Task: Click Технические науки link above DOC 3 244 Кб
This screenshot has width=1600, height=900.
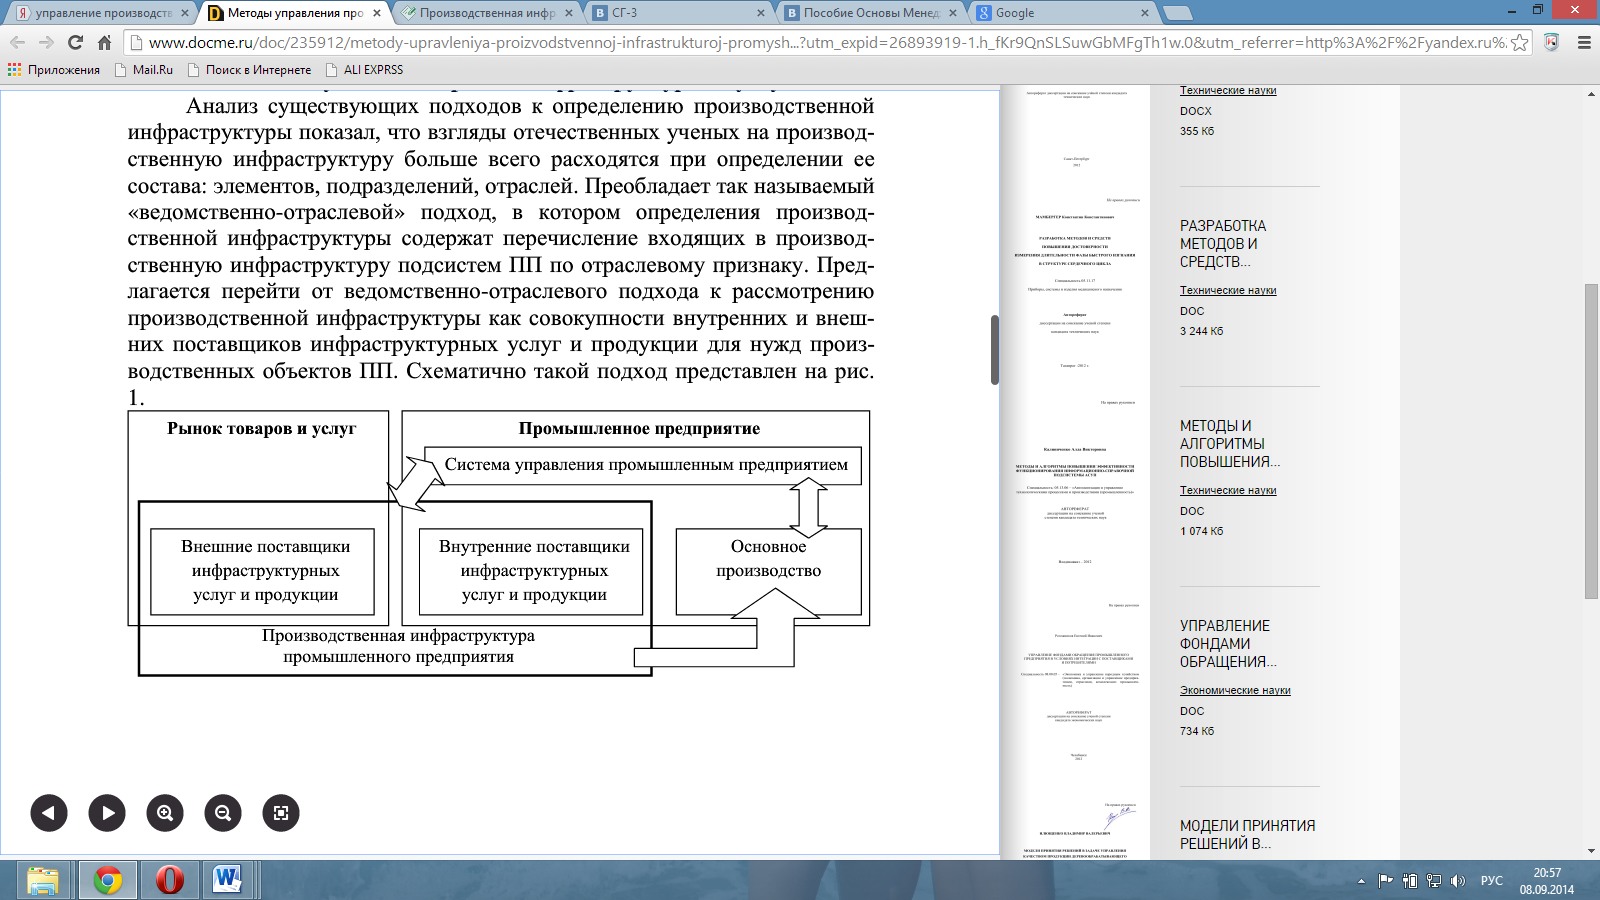Action: [1228, 291]
